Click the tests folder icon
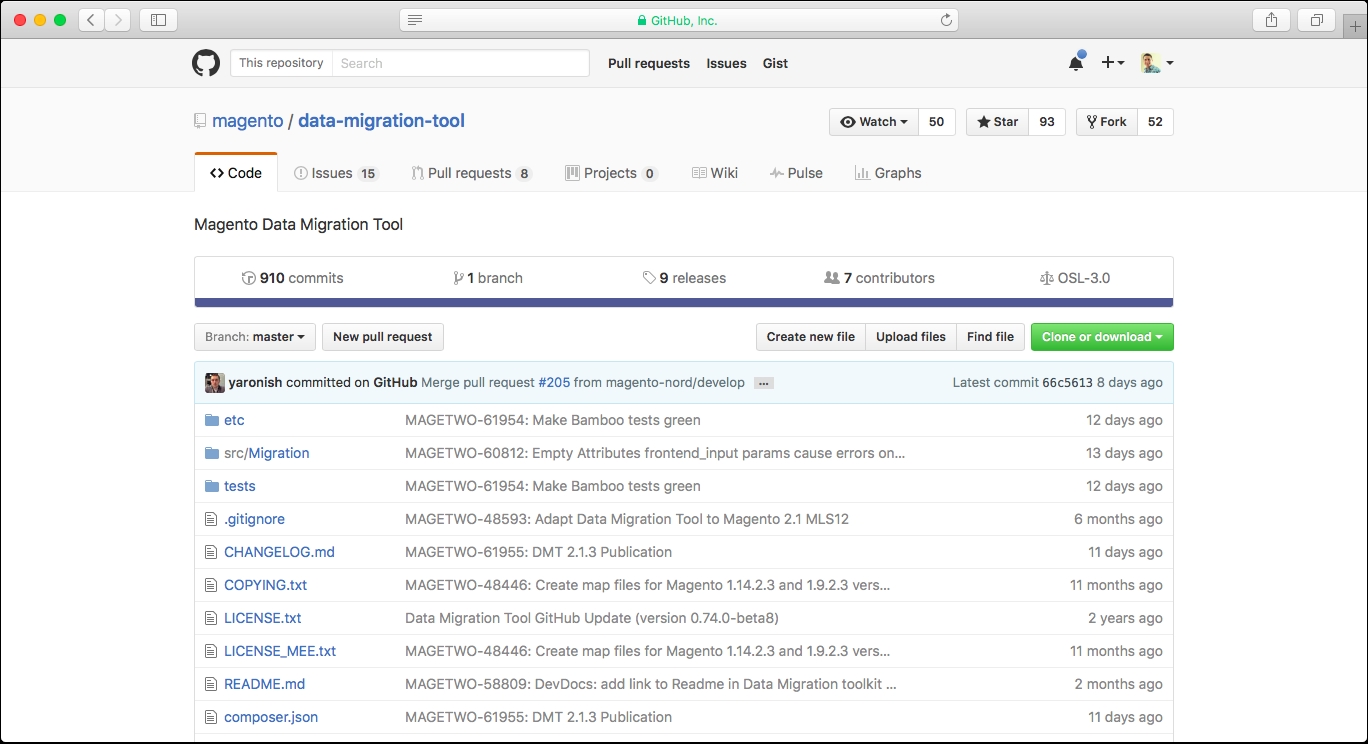 click(211, 486)
